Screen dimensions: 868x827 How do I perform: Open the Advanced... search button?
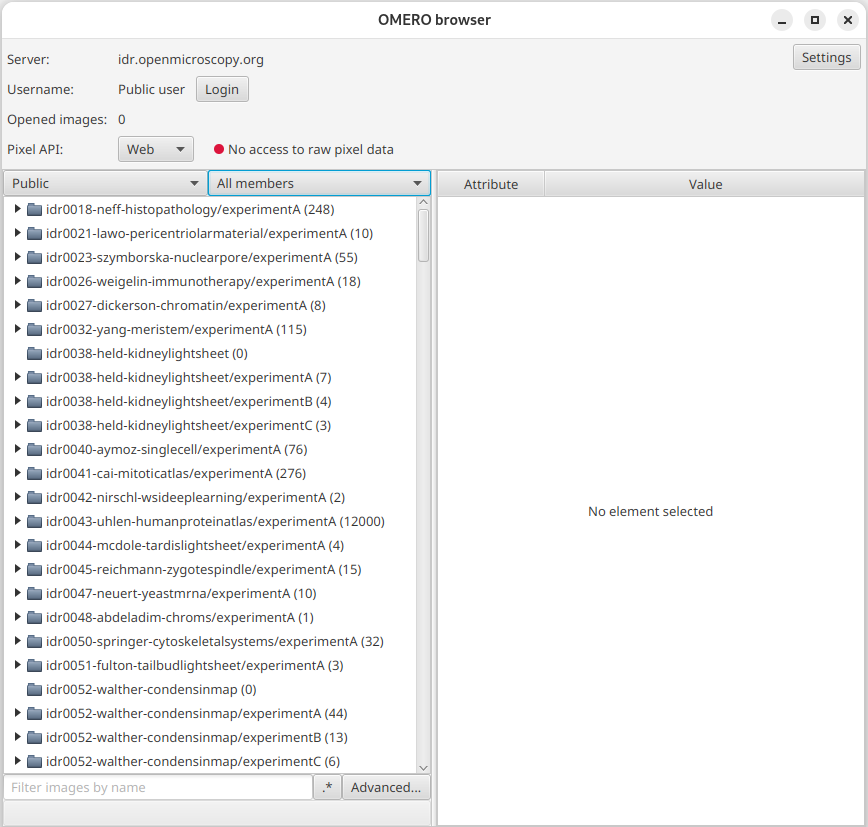[386, 787]
